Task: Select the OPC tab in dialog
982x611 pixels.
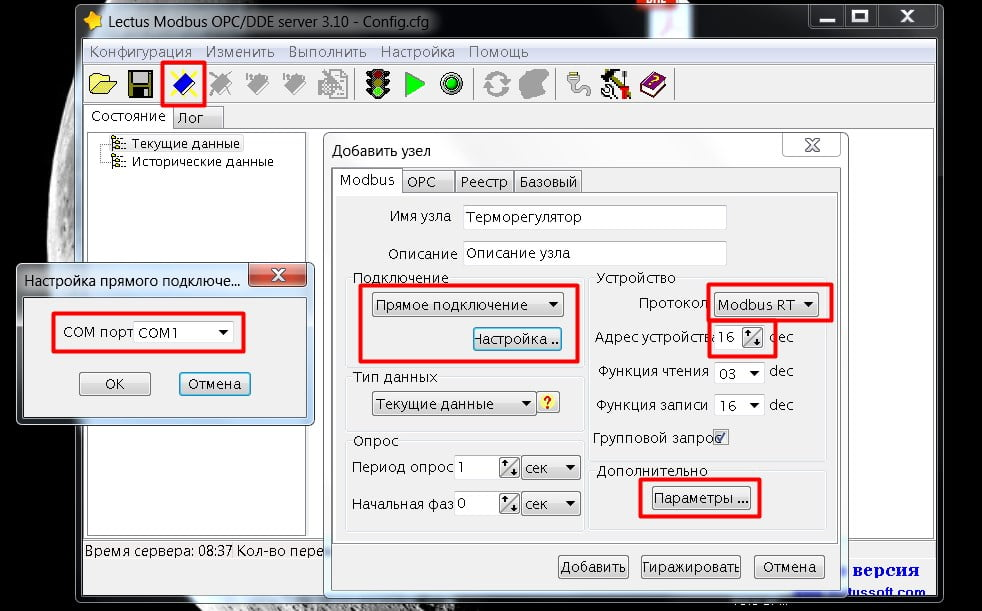Action: [x=428, y=182]
